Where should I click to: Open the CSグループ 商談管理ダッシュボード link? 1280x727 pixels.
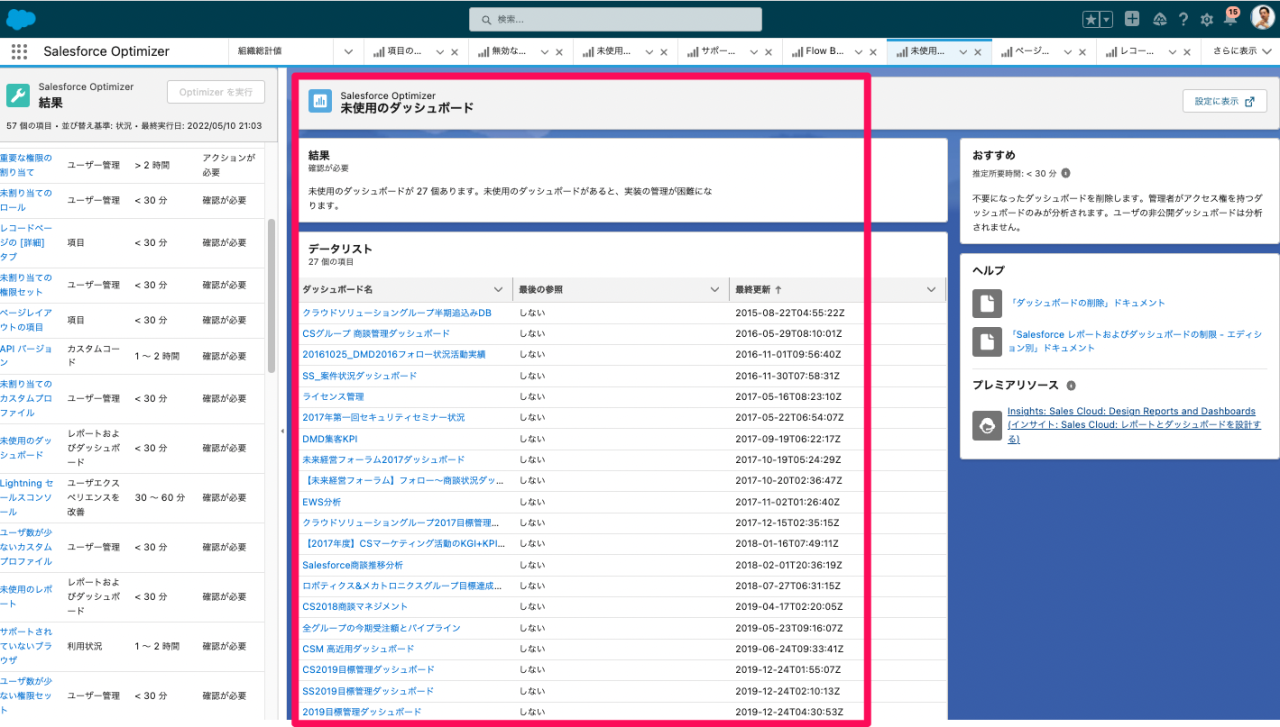[376, 334]
